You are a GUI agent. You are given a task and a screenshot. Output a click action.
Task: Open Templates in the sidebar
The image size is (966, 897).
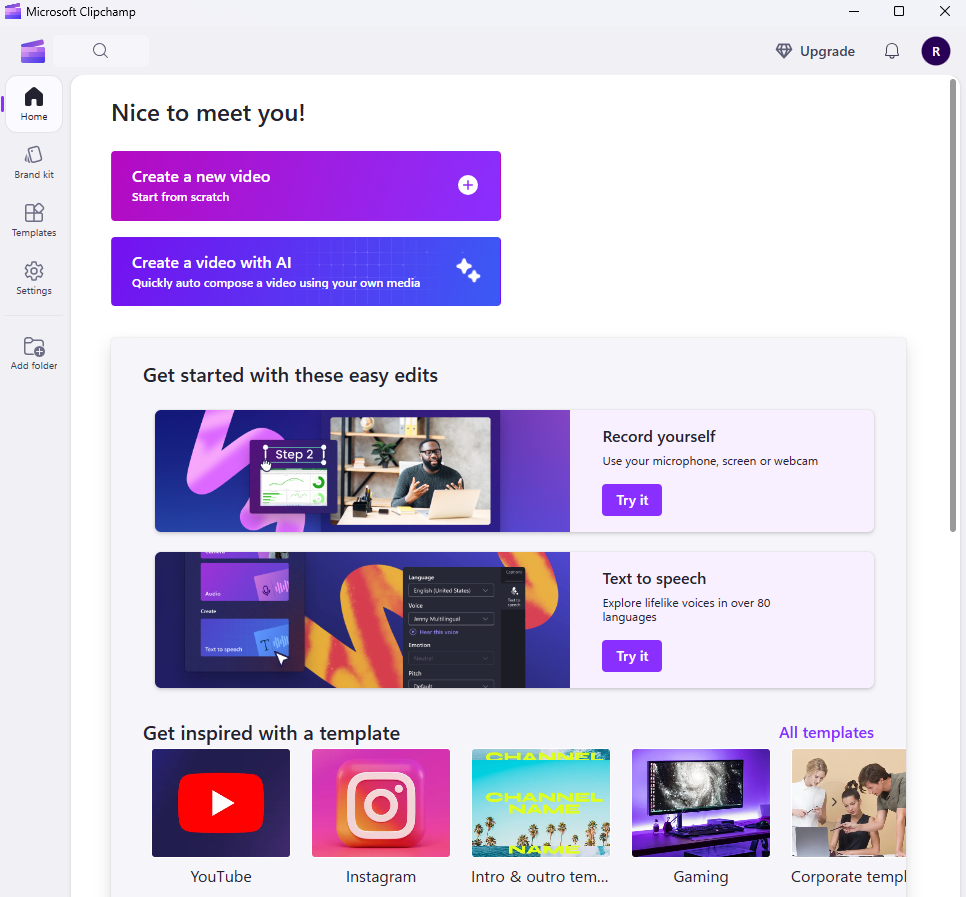(x=34, y=221)
